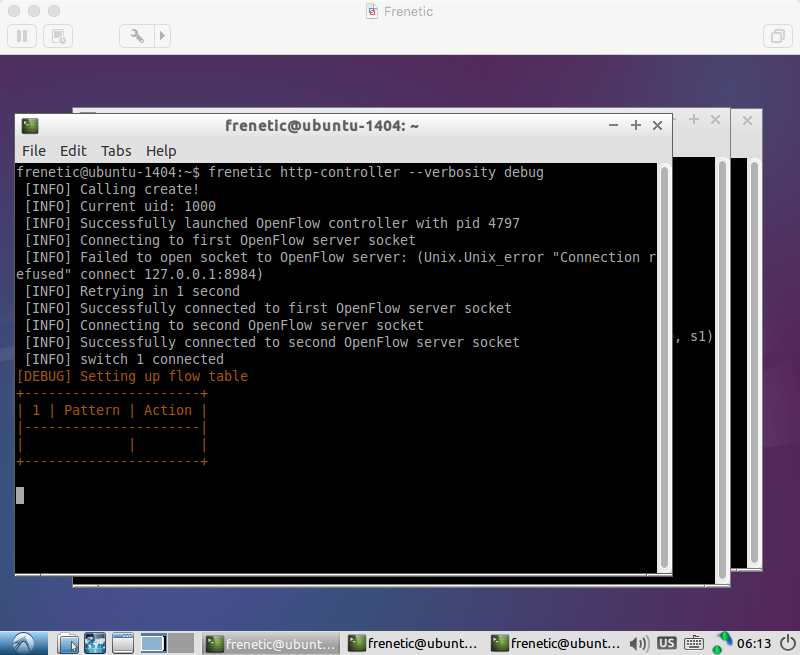This screenshot has height=655, width=800.
Task: Click the '[INFO] Retrying in 1 second' line
Action: (x=132, y=291)
